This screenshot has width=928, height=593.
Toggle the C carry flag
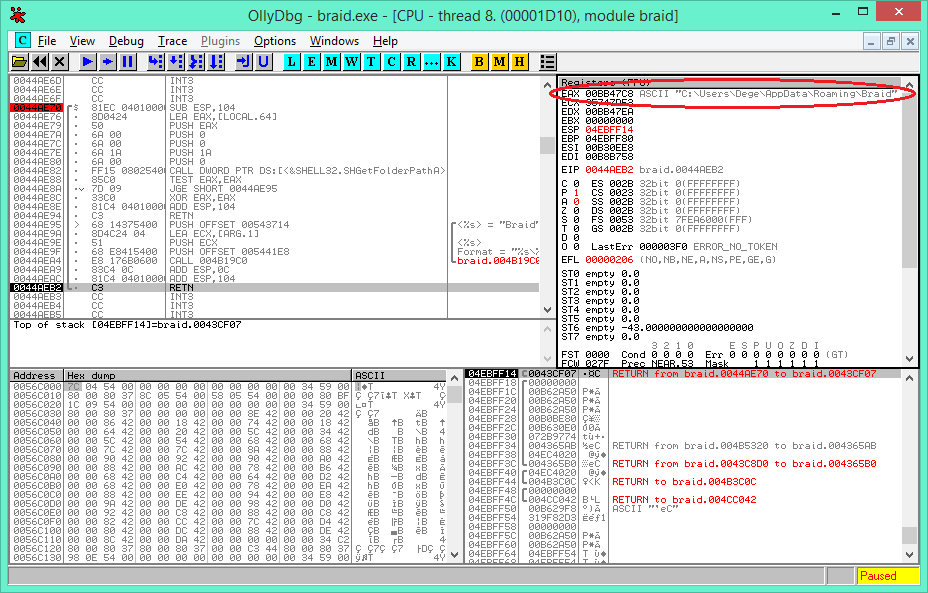click(x=569, y=184)
